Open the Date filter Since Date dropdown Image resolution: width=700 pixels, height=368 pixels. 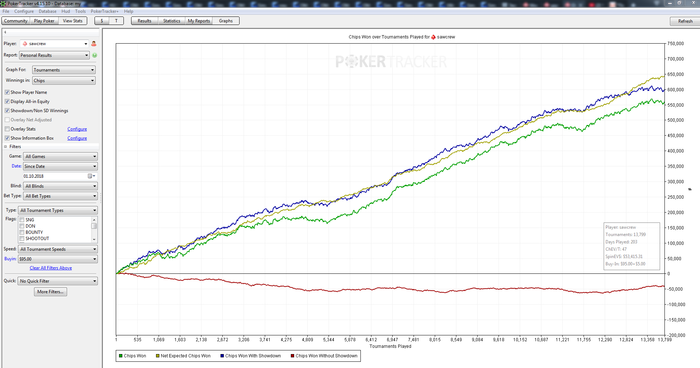click(x=60, y=167)
